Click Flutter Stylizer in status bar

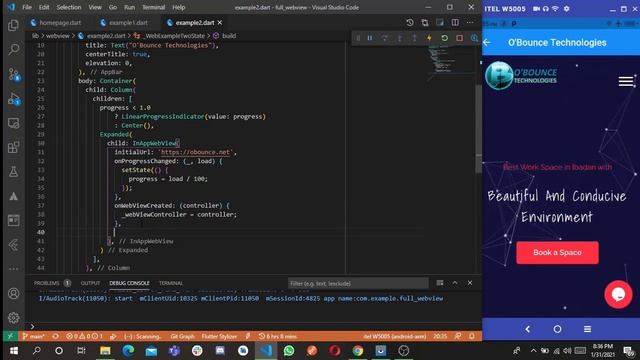pos(219,336)
